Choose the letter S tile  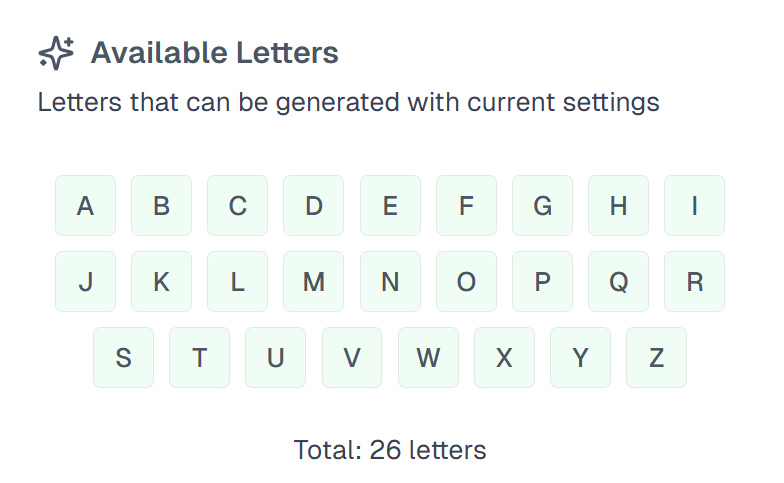tap(123, 358)
